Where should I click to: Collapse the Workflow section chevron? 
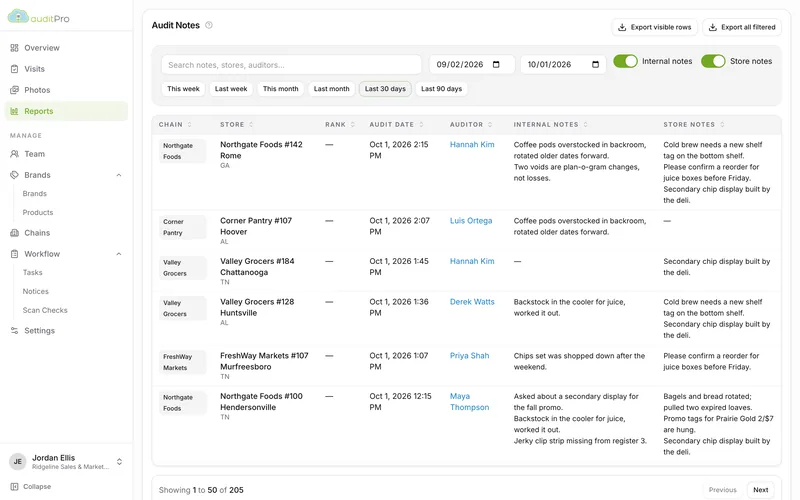coord(118,254)
